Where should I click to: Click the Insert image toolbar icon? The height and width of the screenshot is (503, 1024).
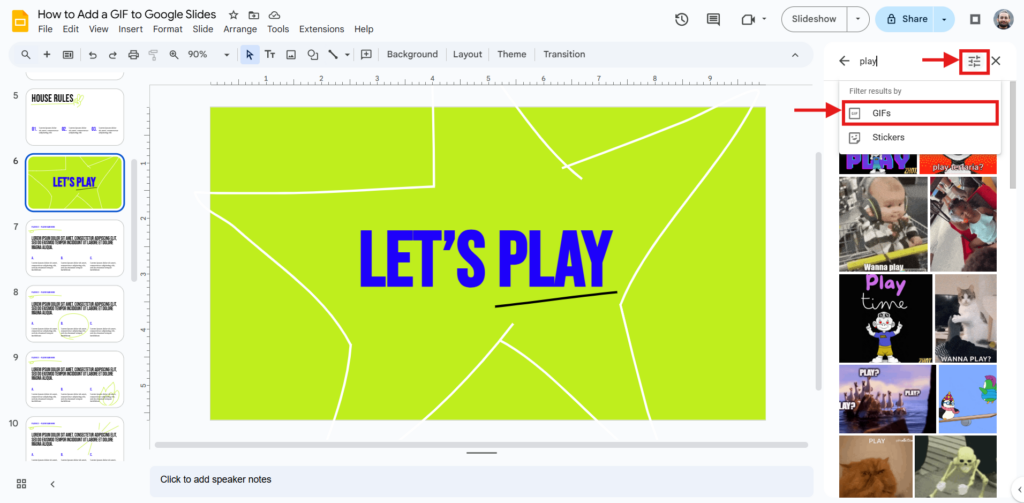pyautogui.click(x=291, y=54)
